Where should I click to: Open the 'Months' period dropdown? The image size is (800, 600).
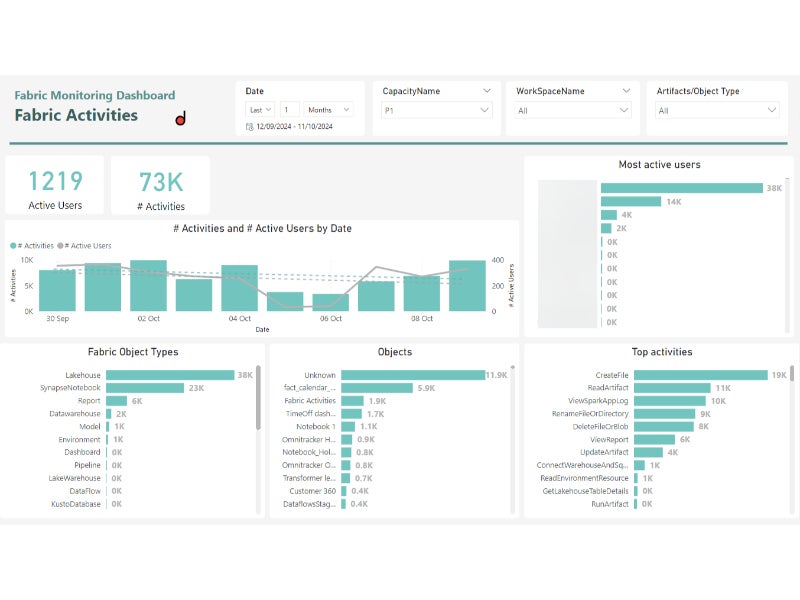(x=329, y=110)
